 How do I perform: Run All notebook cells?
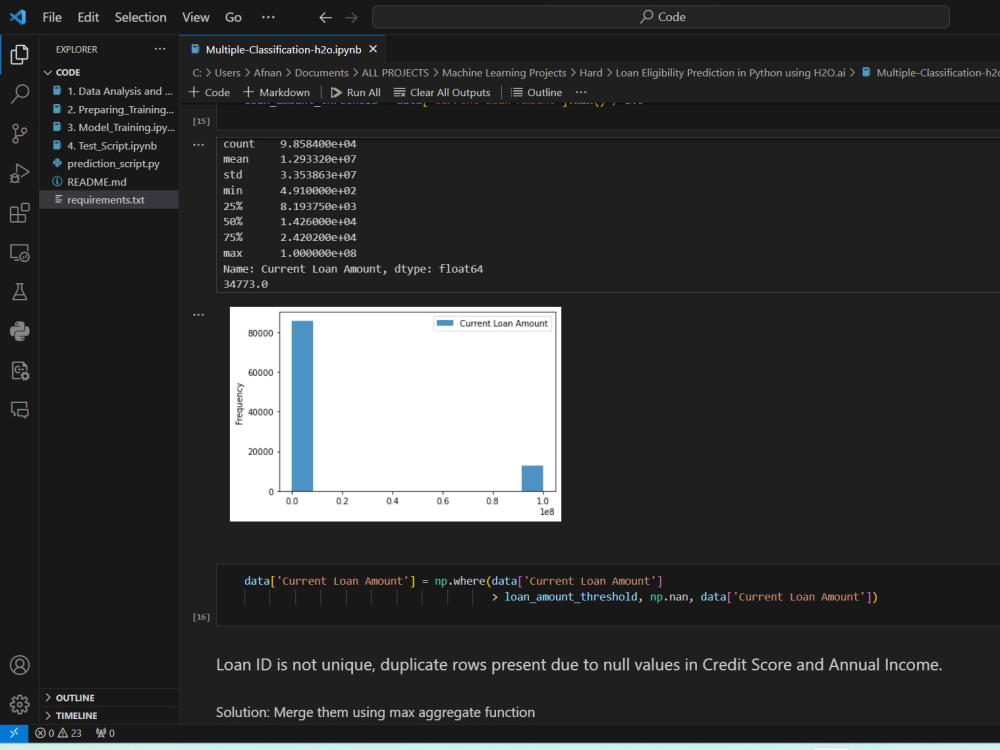tap(355, 91)
